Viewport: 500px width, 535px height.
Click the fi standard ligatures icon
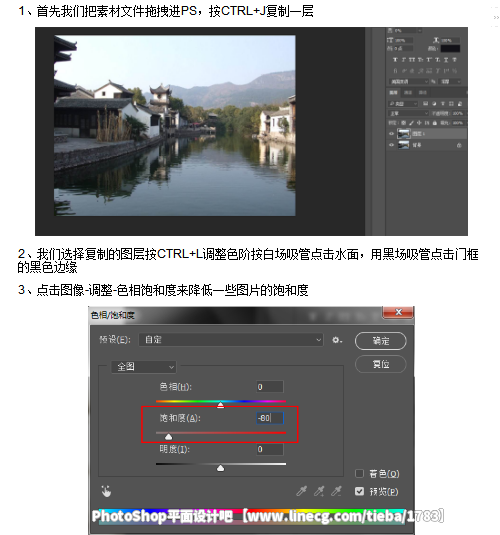coord(396,71)
